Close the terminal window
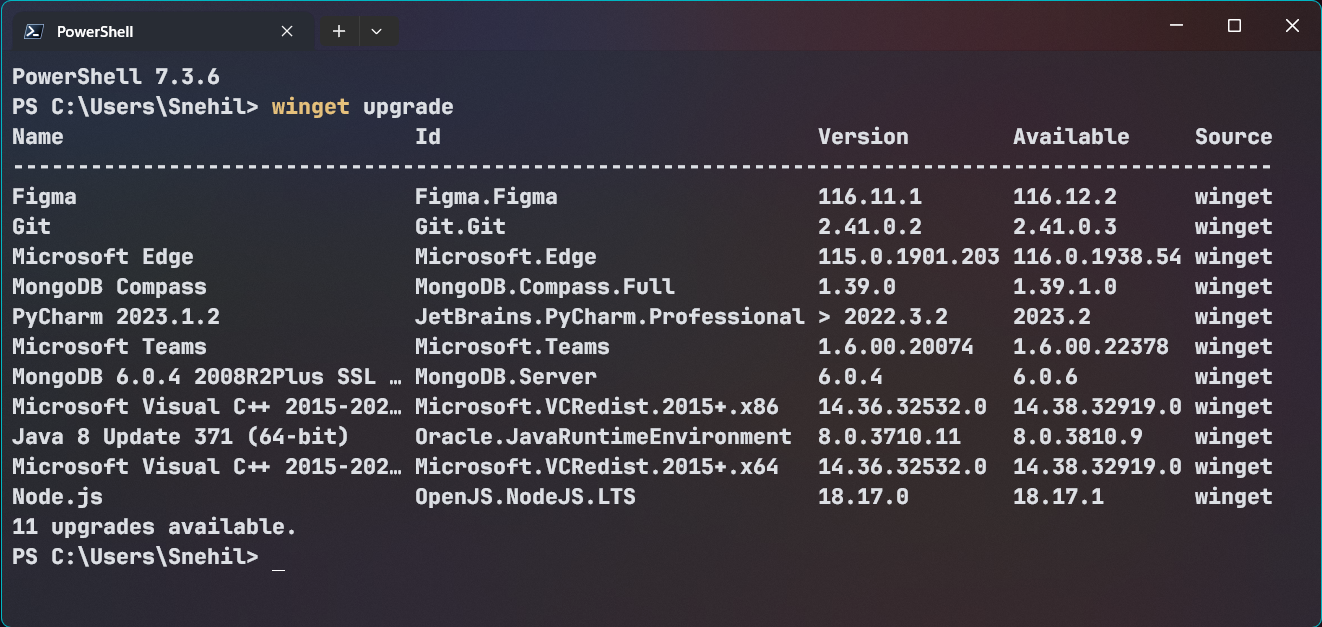The image size is (1322, 627). [x=1290, y=26]
